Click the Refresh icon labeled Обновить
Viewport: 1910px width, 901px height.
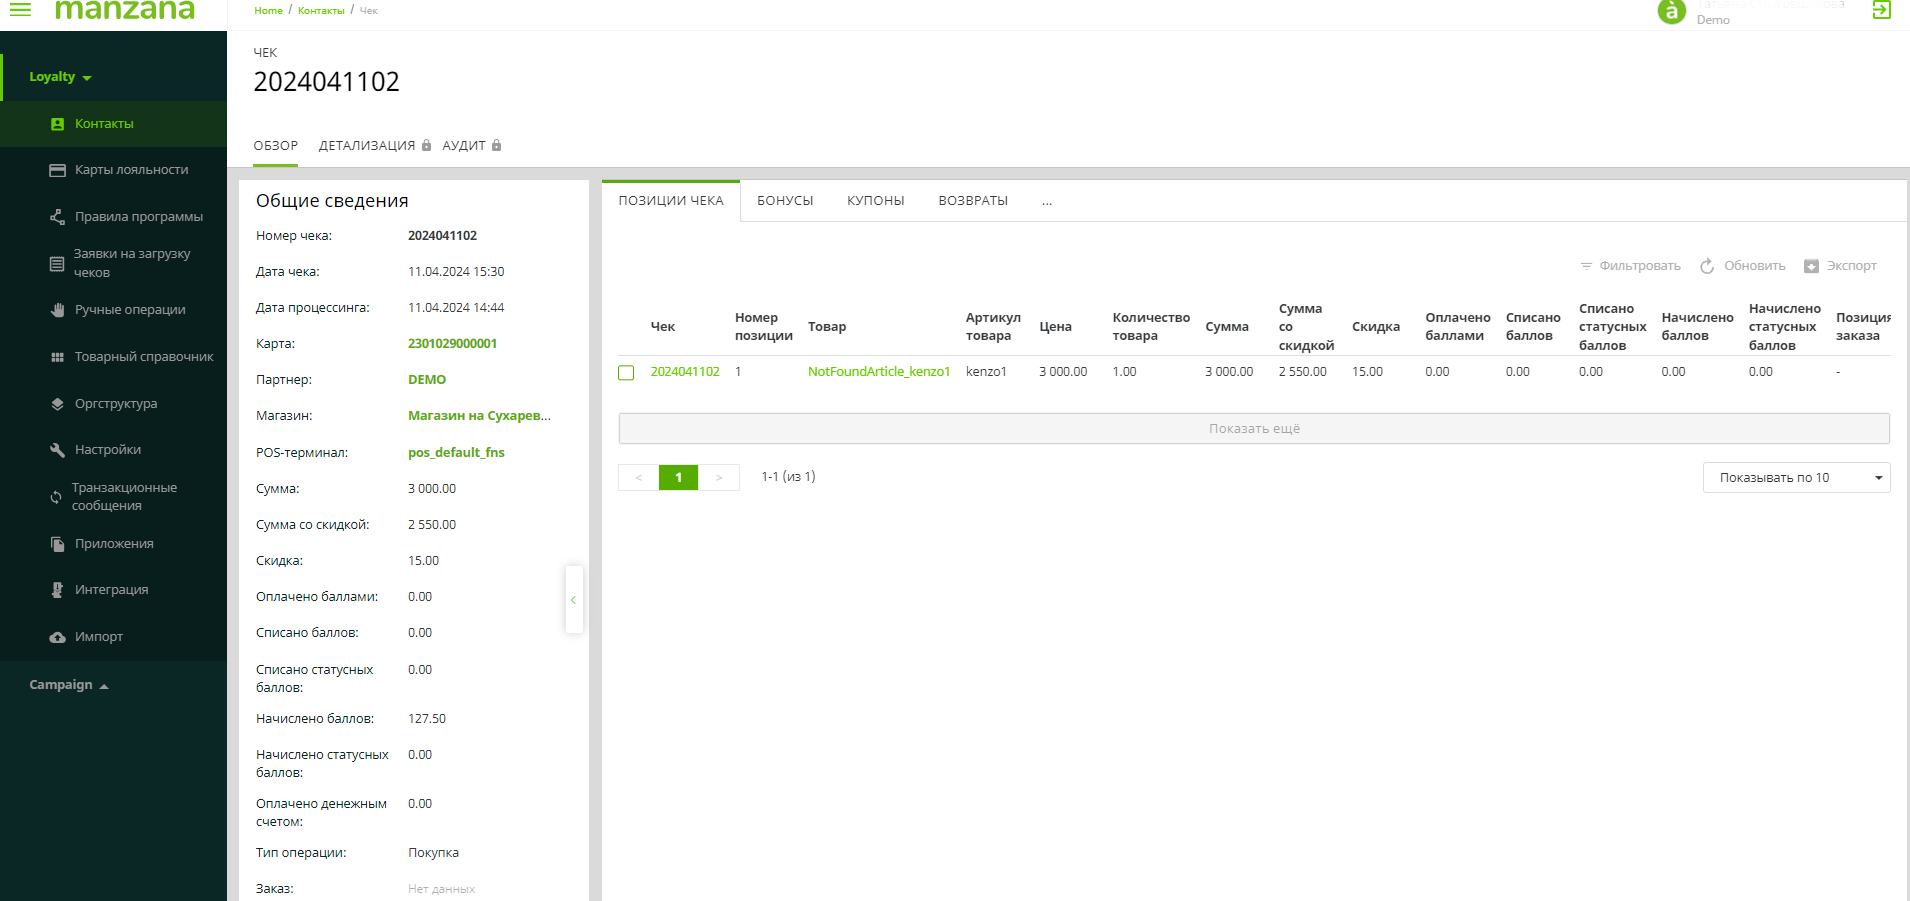pos(1707,266)
